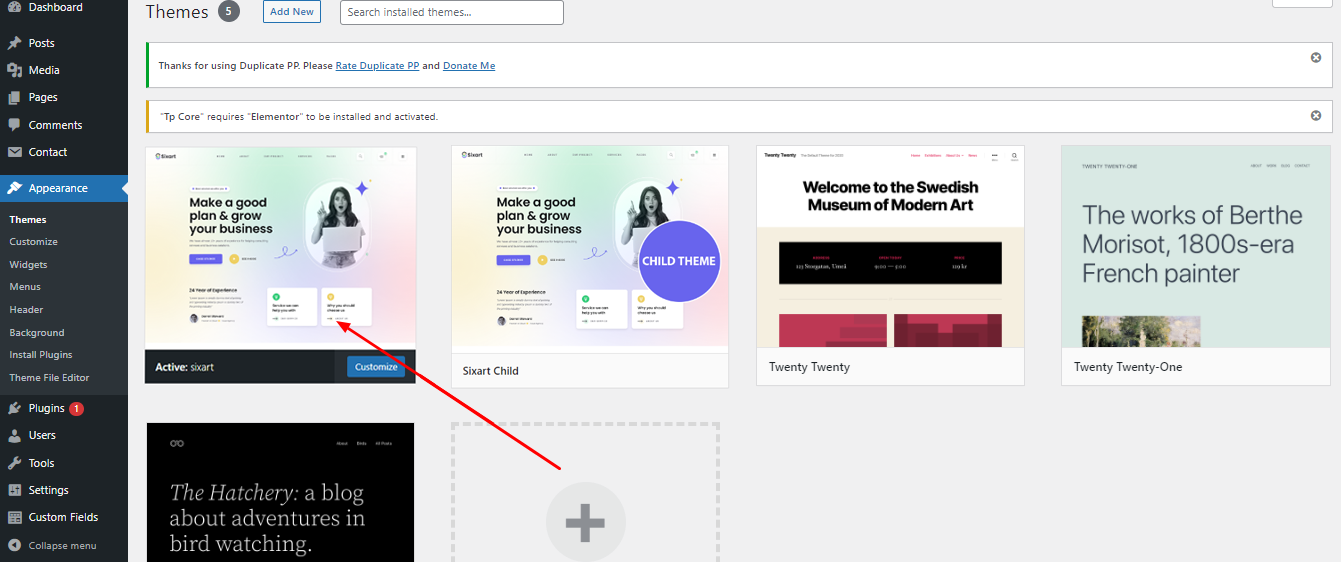The height and width of the screenshot is (562, 1341).
Task: Go to Pages menu item
Action: point(43,97)
